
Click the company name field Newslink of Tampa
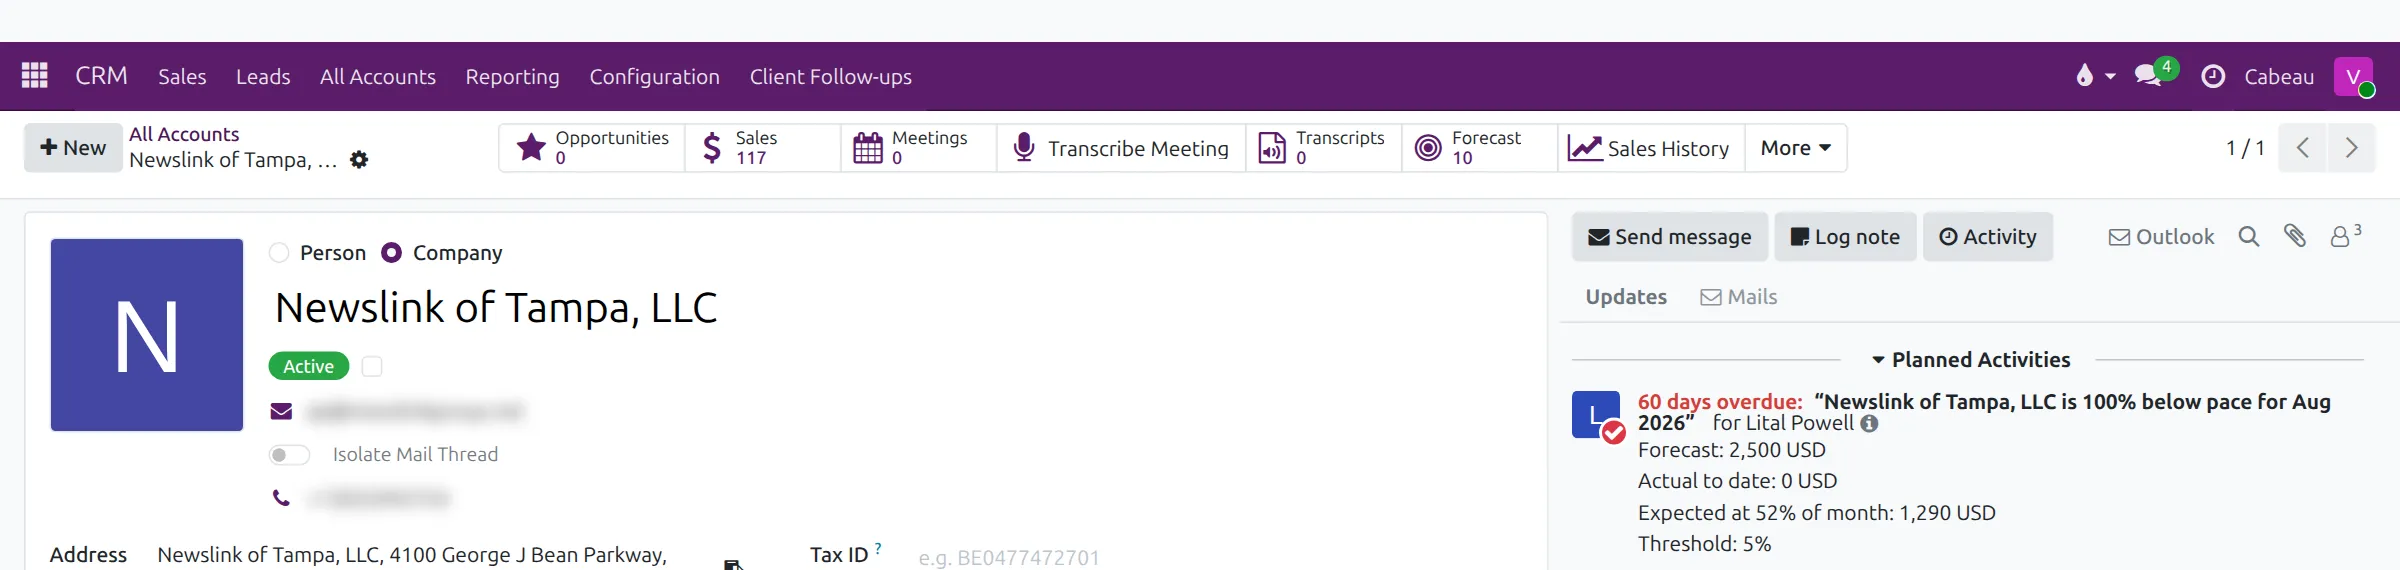(x=496, y=308)
